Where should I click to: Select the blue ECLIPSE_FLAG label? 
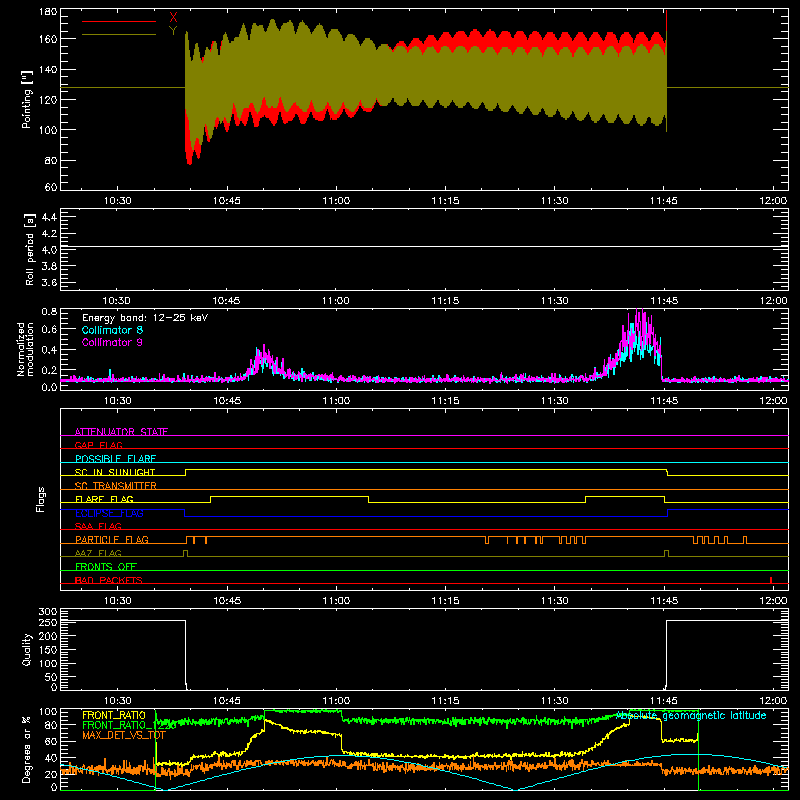tap(109, 513)
